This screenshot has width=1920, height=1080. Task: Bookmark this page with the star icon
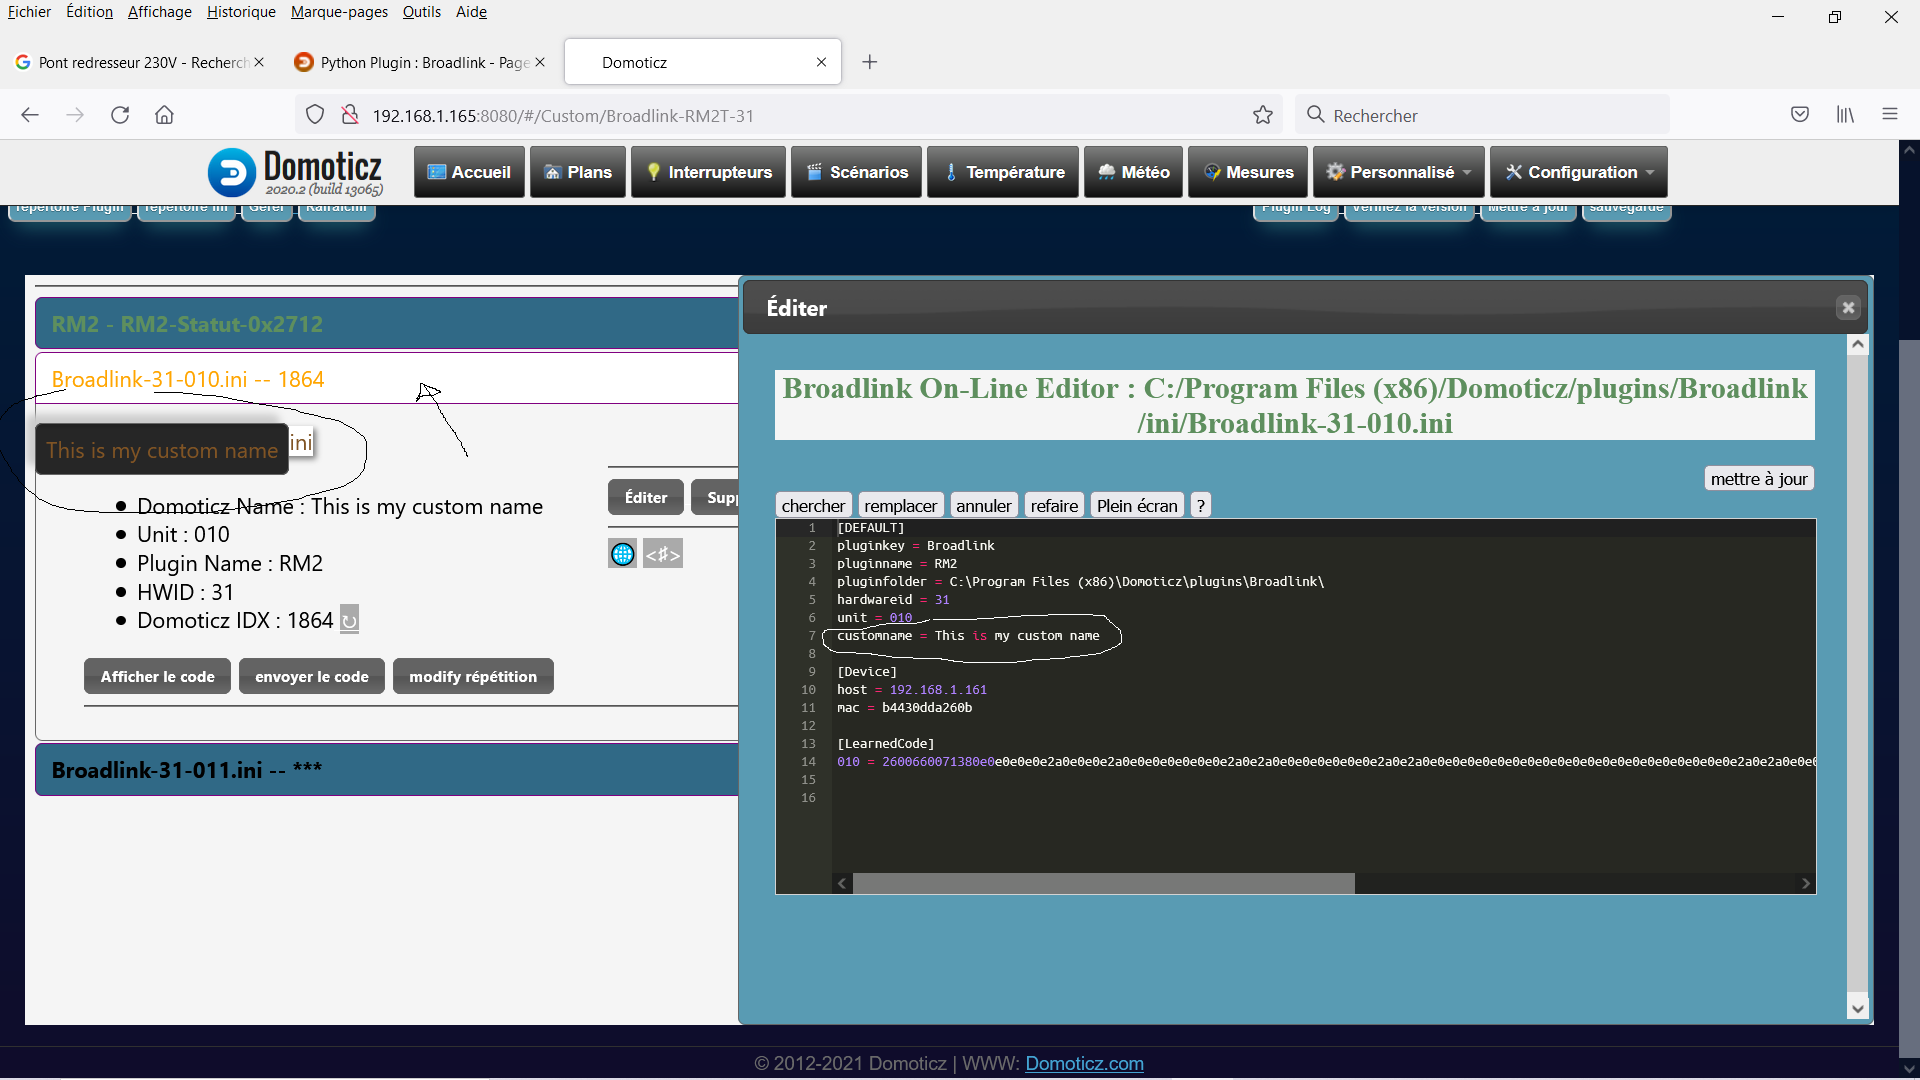[x=1263, y=115]
